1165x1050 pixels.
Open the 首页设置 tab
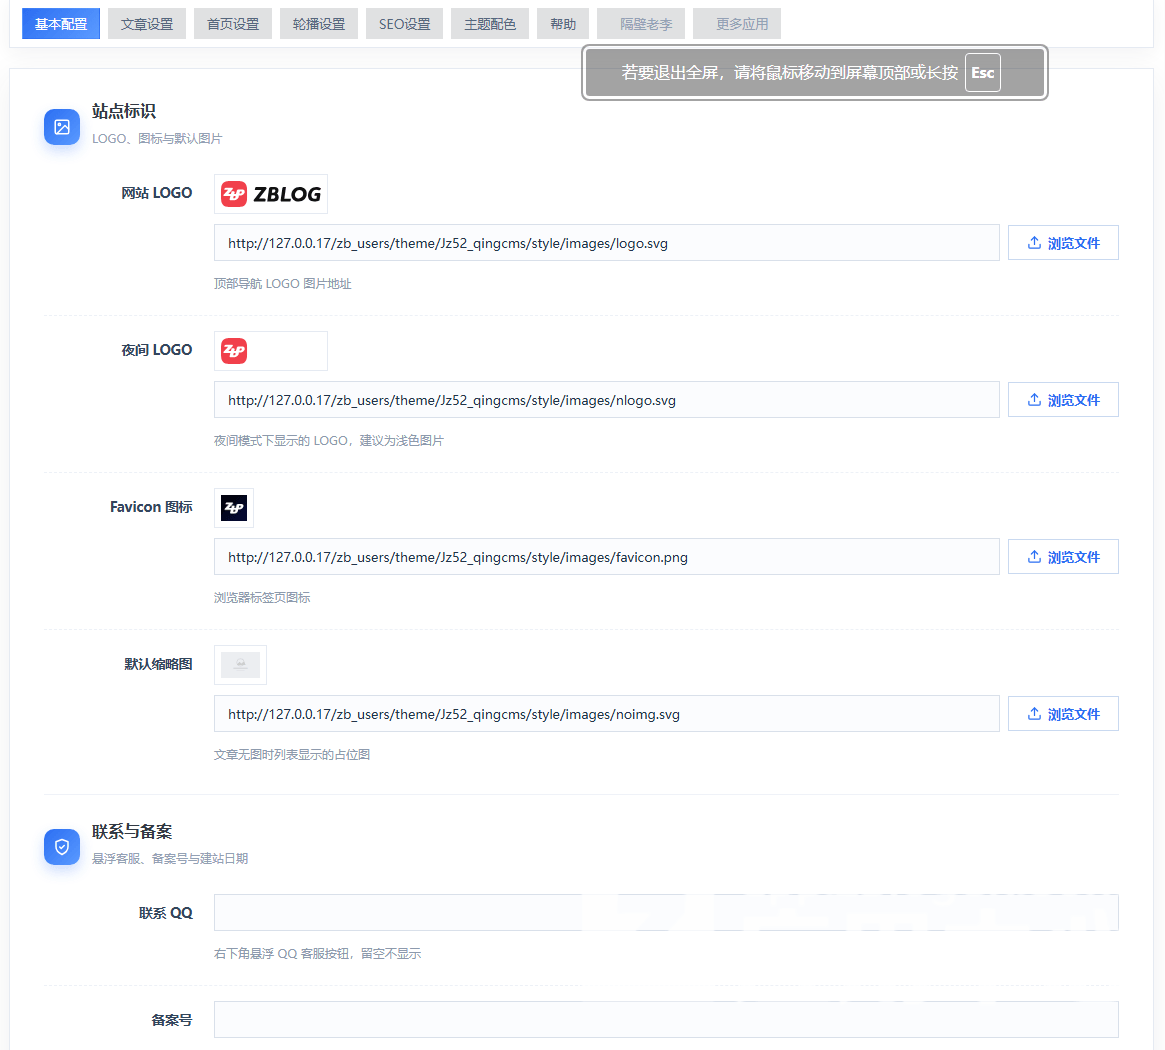(233, 24)
